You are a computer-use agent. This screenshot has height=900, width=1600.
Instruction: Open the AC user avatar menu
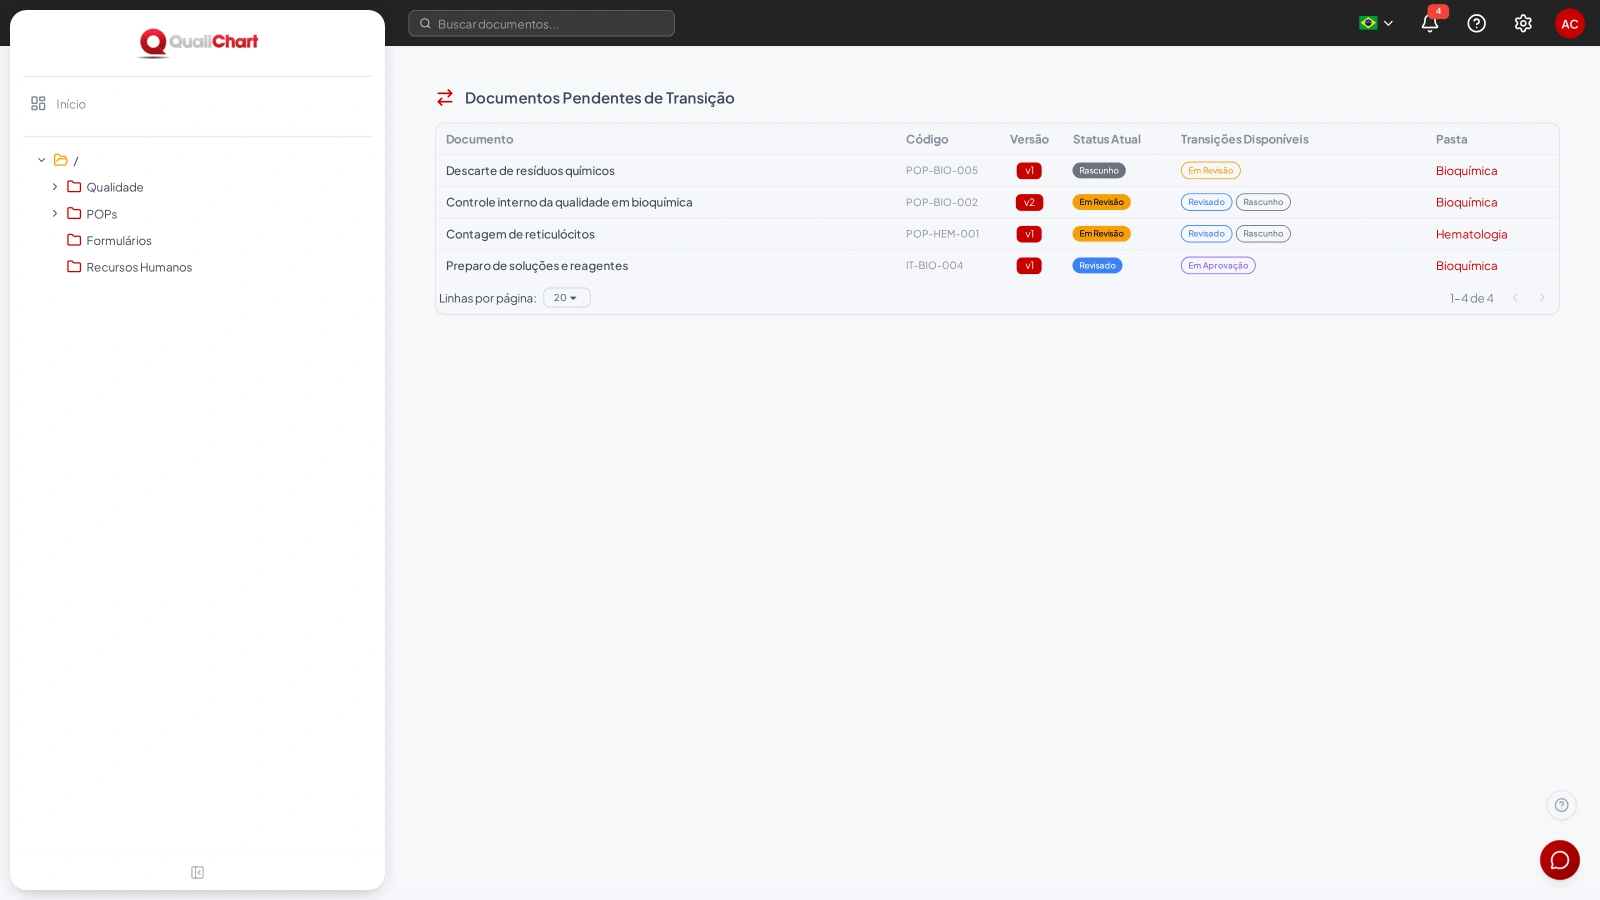click(x=1570, y=23)
